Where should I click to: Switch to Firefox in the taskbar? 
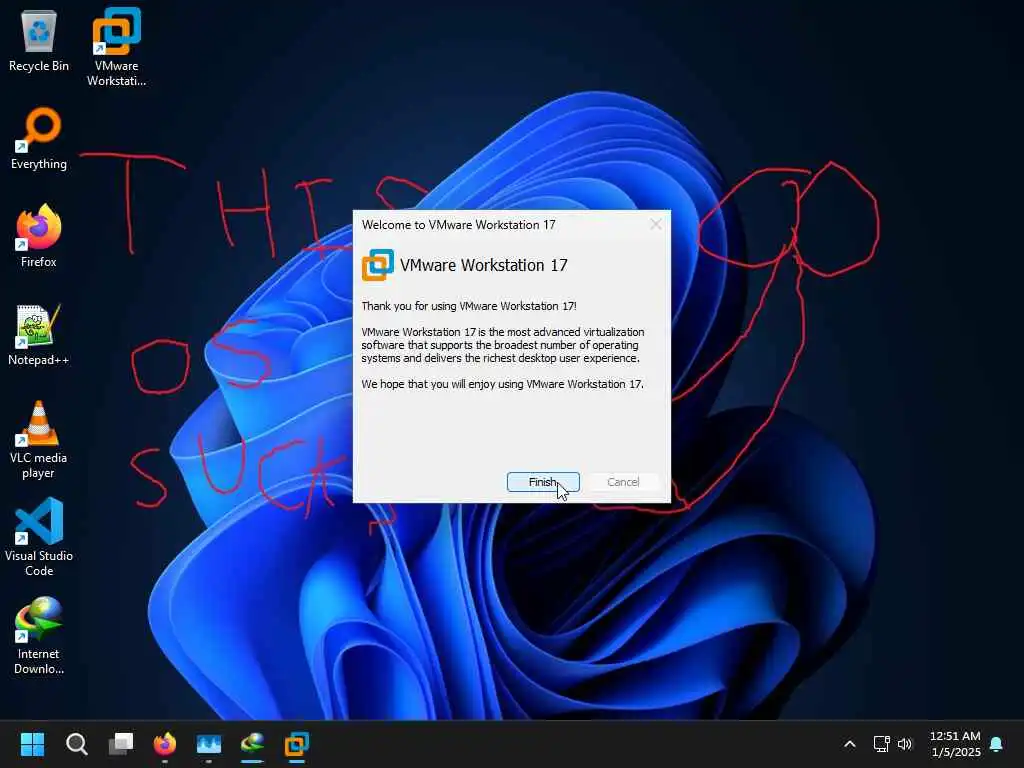pos(165,744)
